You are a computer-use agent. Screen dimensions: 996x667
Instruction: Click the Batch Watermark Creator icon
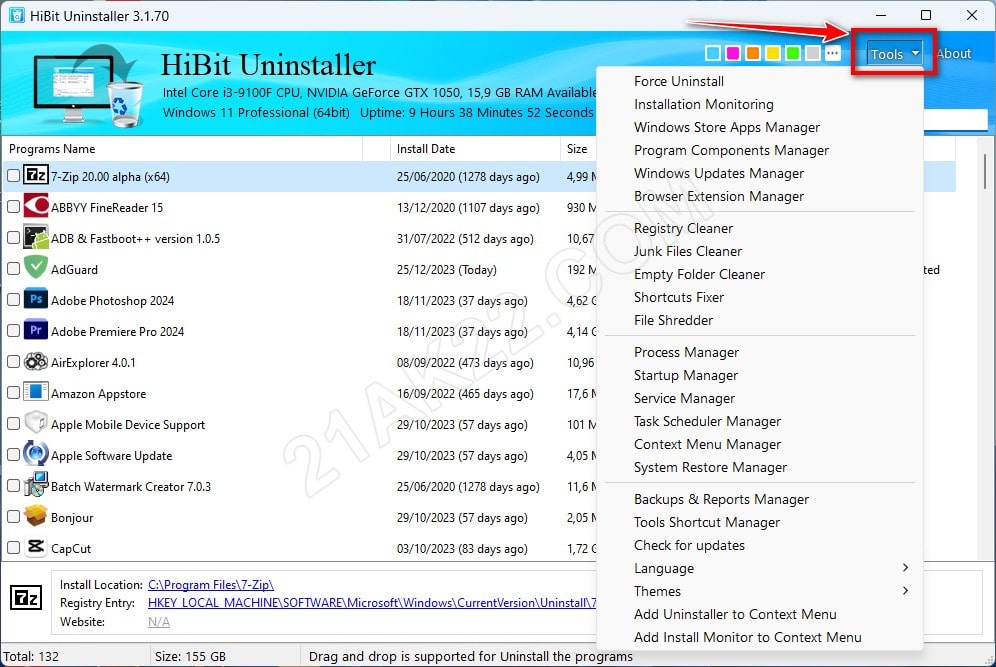tap(36, 485)
